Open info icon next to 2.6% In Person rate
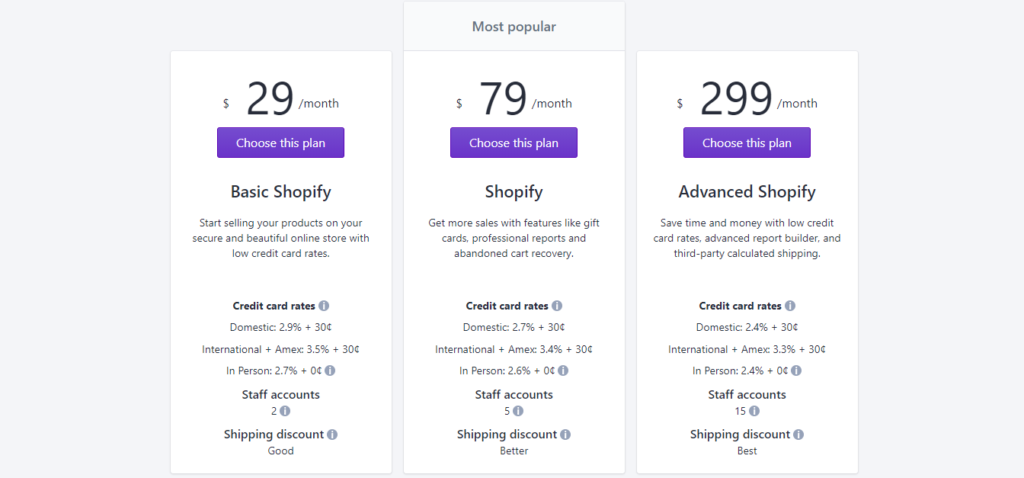Screen dimensions: 1024x478 563,370
